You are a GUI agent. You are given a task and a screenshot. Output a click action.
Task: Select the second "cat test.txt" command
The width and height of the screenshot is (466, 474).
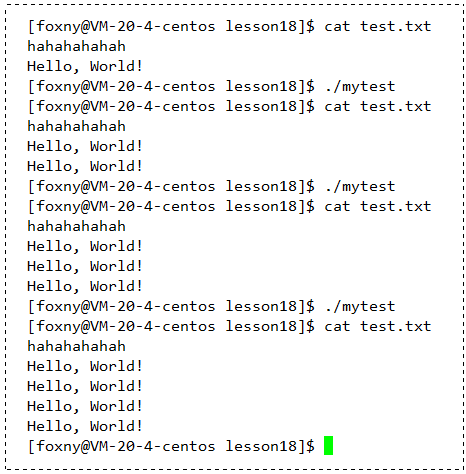click(x=378, y=106)
